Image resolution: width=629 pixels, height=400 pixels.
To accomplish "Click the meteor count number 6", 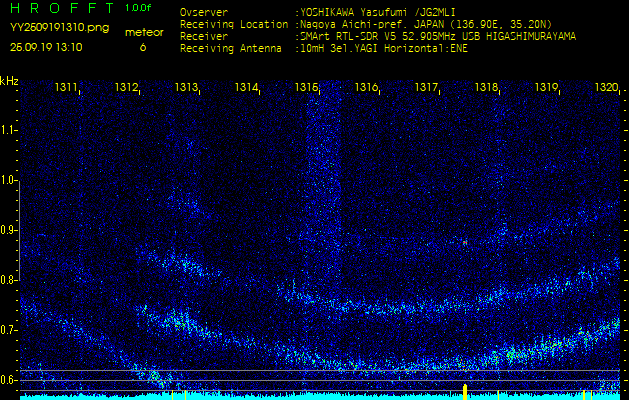I will tap(142, 47).
